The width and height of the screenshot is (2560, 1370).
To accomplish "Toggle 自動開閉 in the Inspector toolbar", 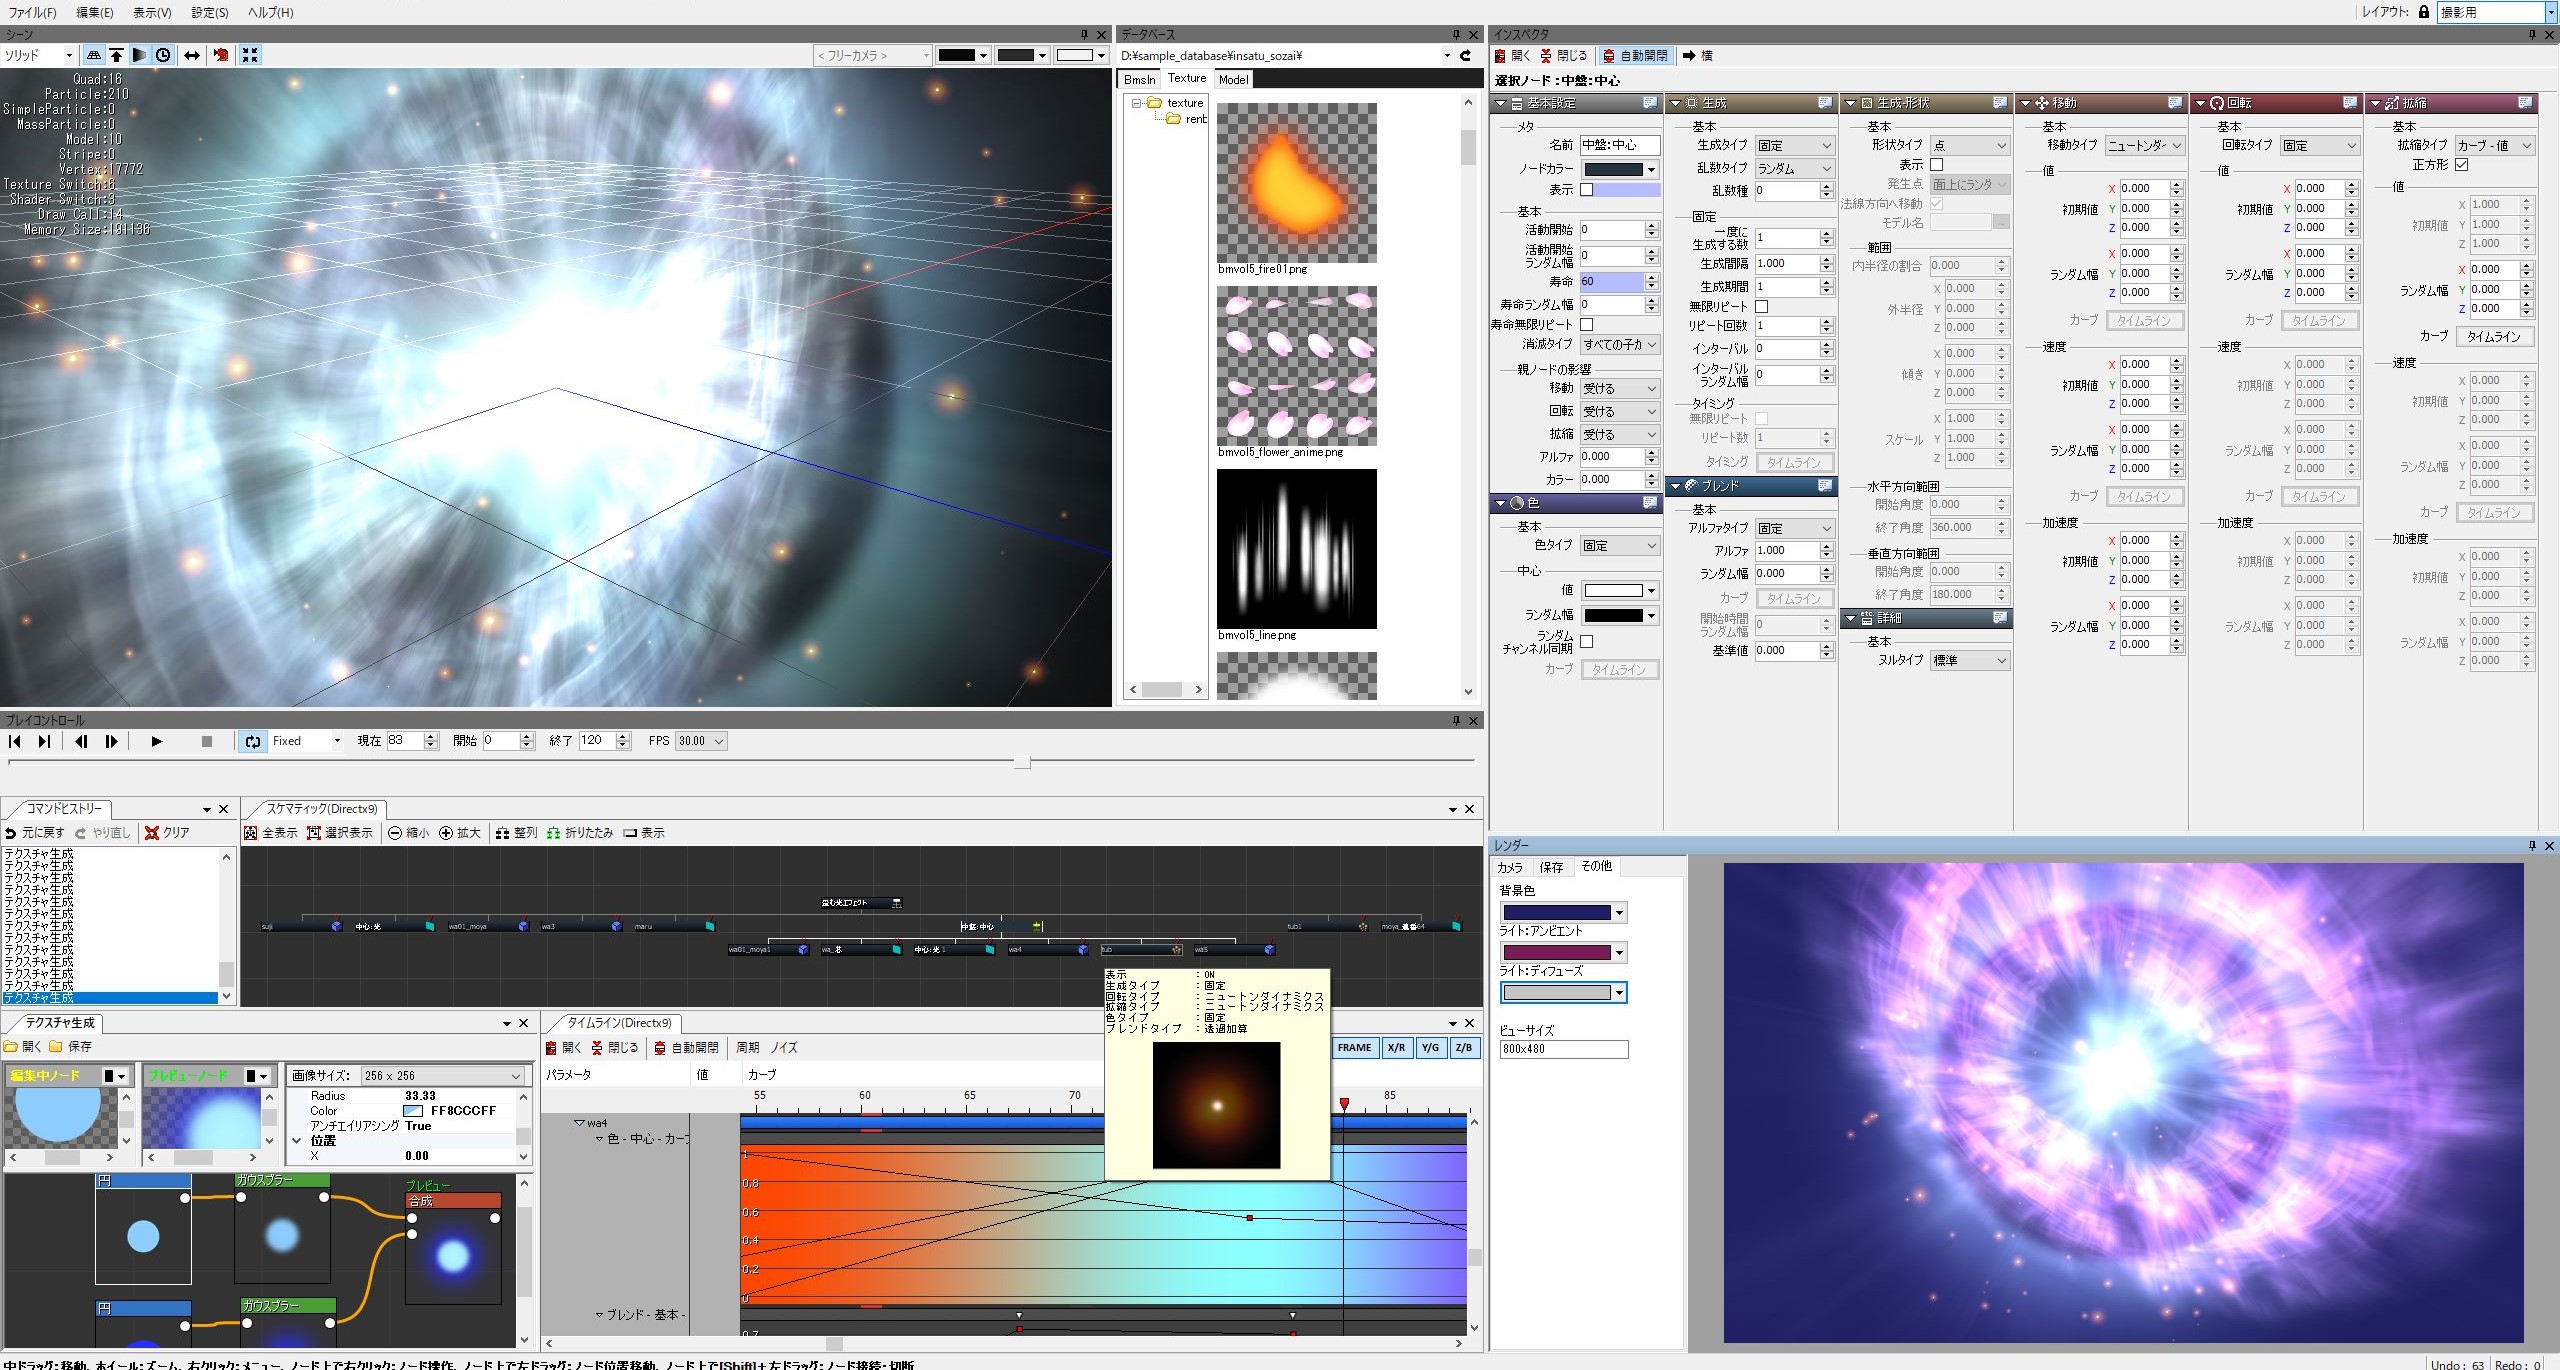I will 1634,56.
